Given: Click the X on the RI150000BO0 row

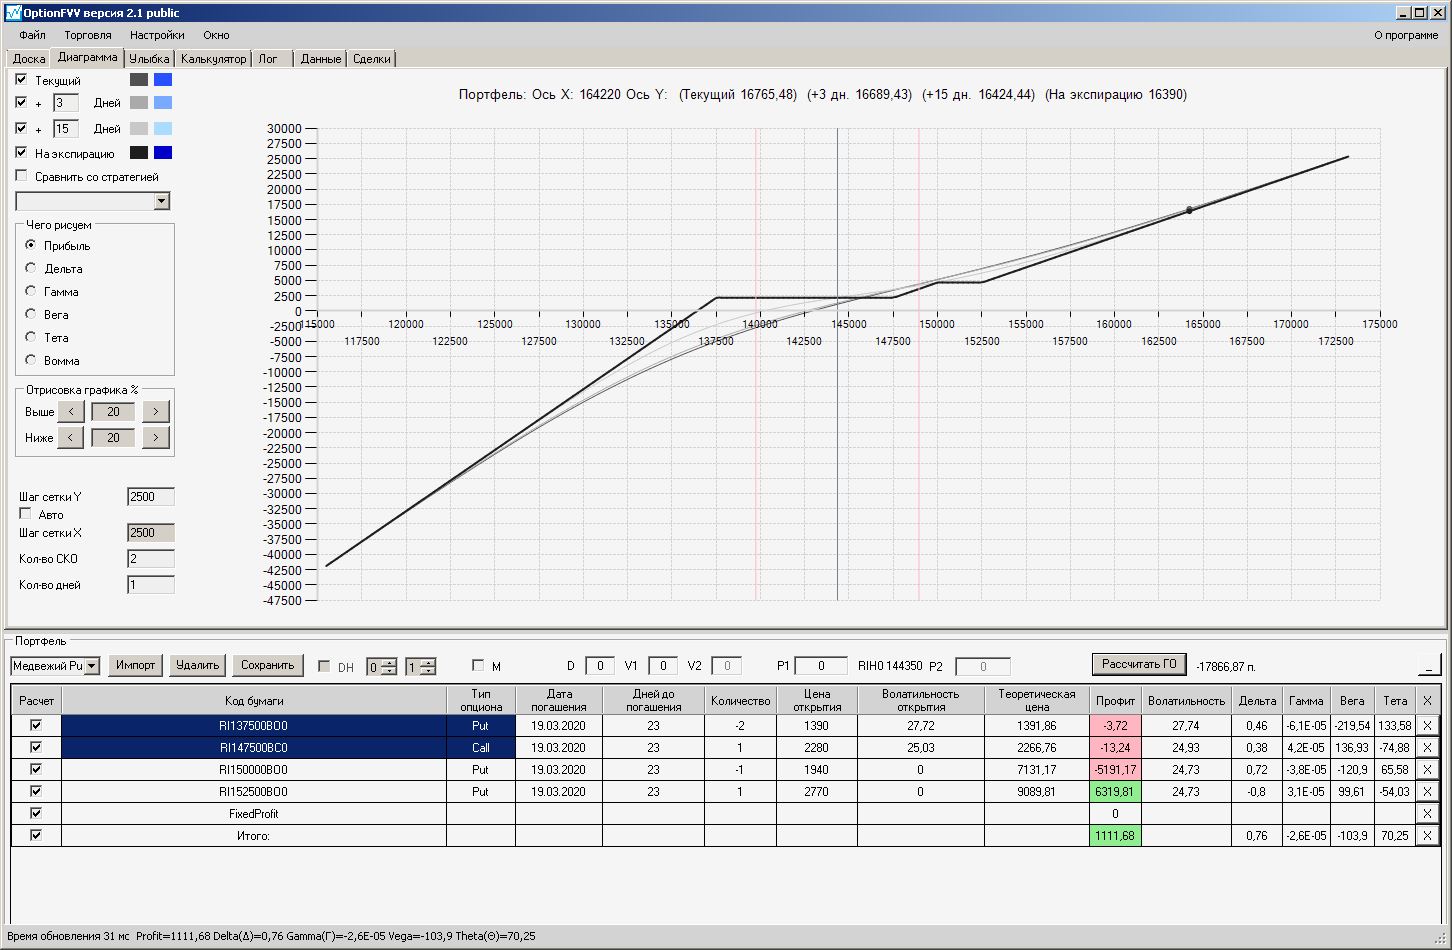Looking at the screenshot, I should (1427, 770).
